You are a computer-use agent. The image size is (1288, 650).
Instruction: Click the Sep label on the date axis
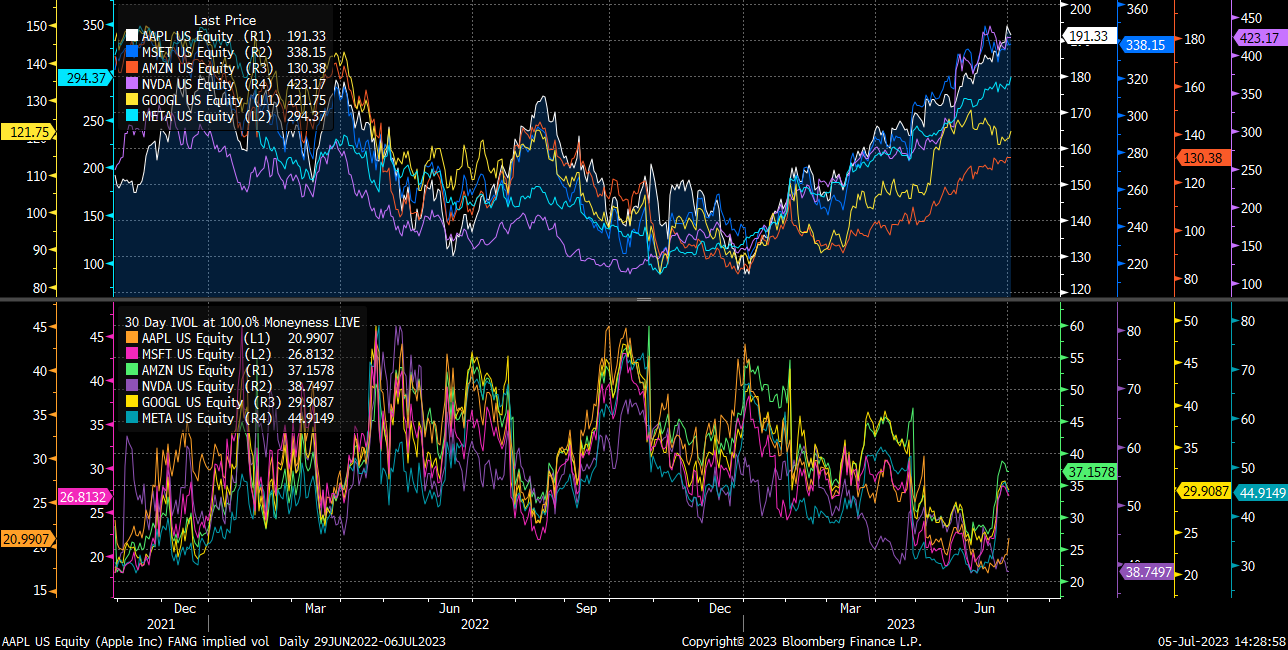tap(586, 608)
